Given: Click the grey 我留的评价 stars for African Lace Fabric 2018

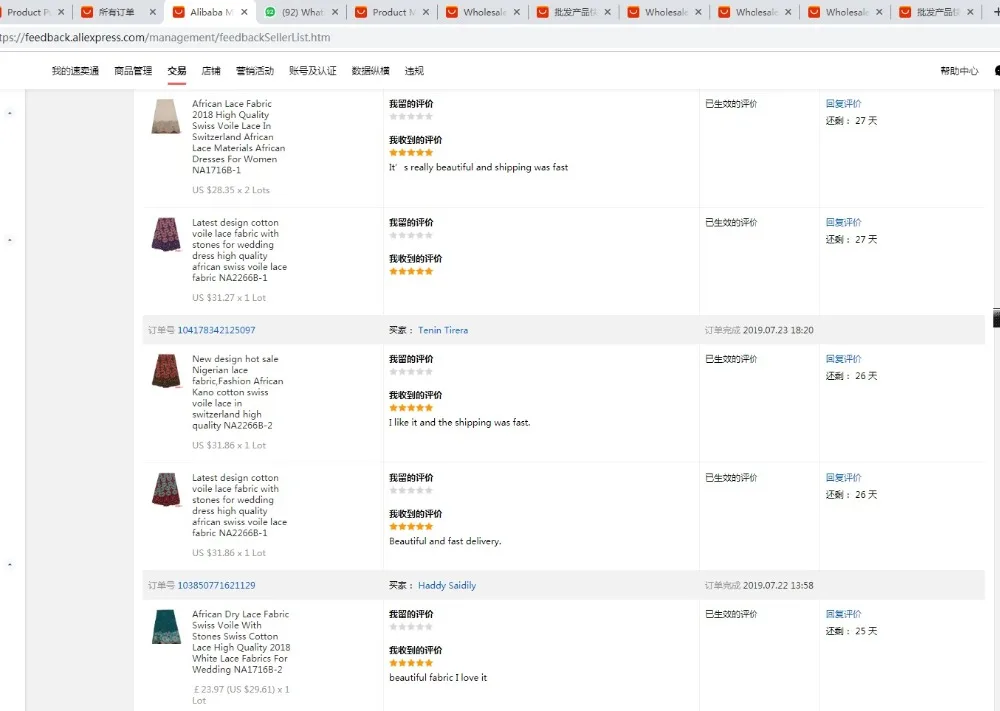Looking at the screenshot, I should coord(411,116).
